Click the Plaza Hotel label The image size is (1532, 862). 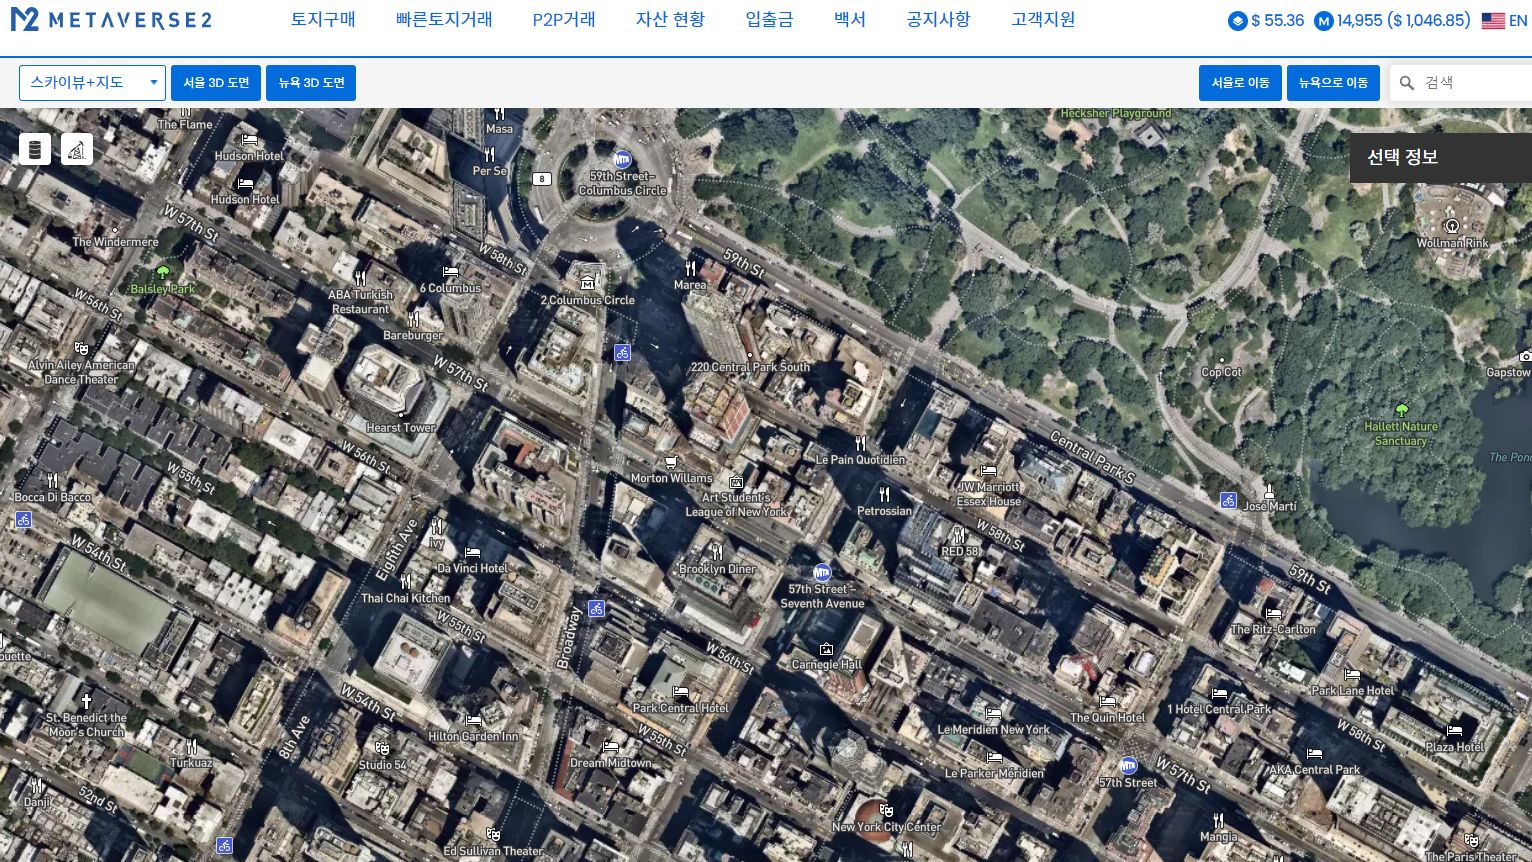[1455, 747]
